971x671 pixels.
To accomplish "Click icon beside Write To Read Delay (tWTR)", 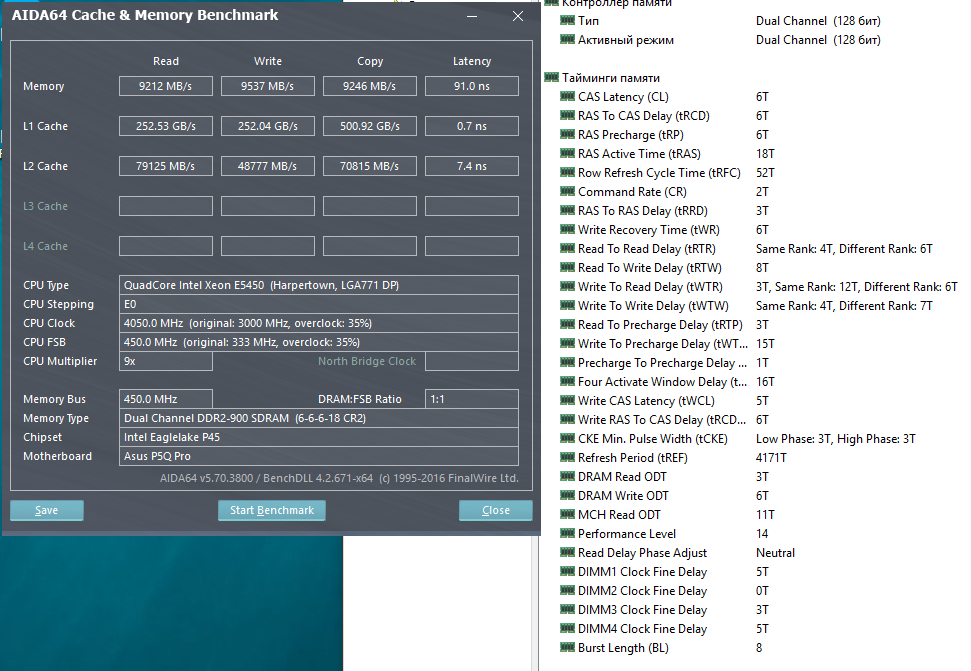I will (567, 286).
